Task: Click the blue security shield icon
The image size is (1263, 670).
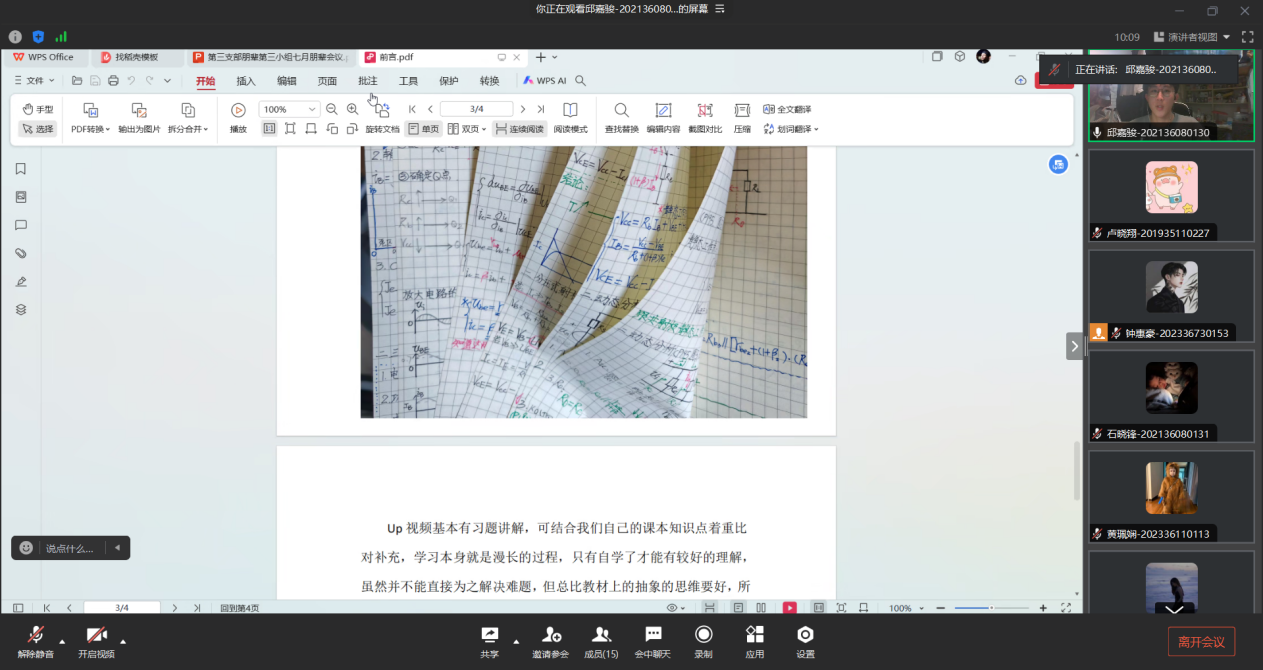Action: pyautogui.click(x=38, y=37)
